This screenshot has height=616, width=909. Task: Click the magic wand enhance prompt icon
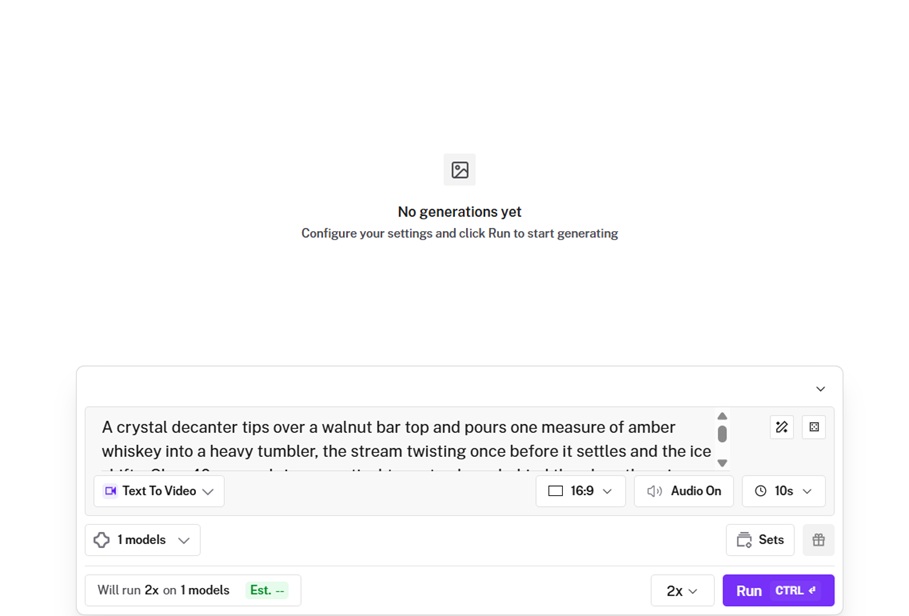781,427
